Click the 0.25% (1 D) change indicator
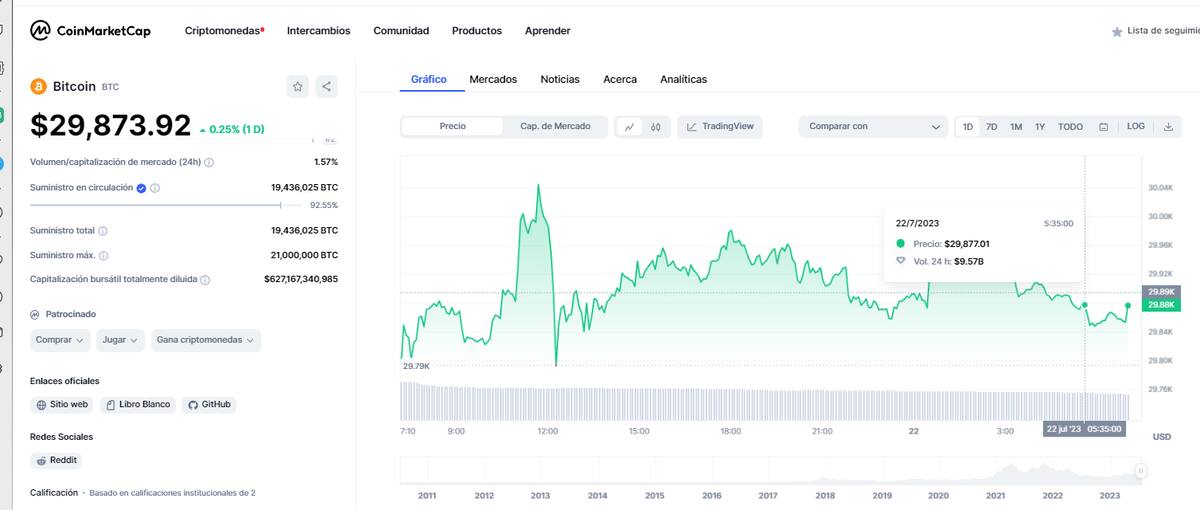 pos(232,130)
